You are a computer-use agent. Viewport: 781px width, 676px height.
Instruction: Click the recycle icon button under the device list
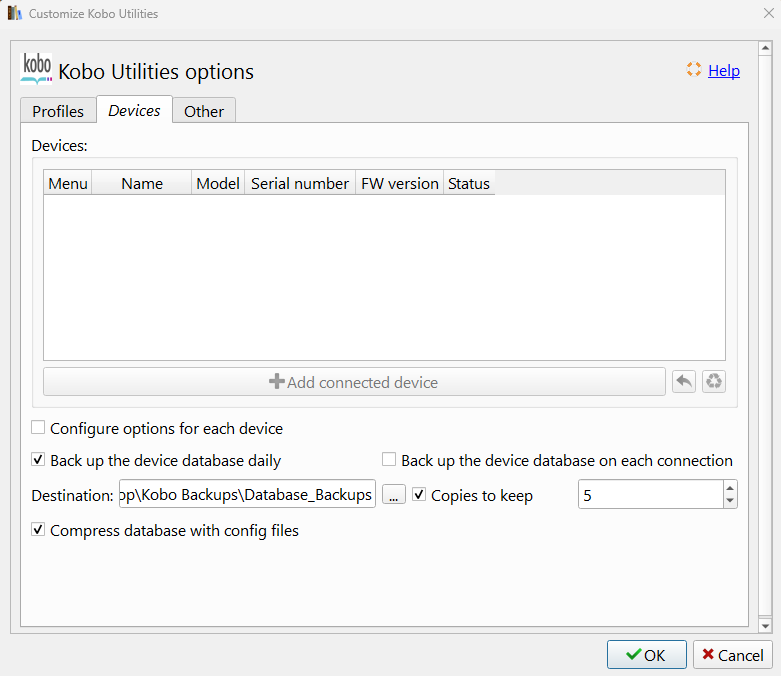(714, 382)
